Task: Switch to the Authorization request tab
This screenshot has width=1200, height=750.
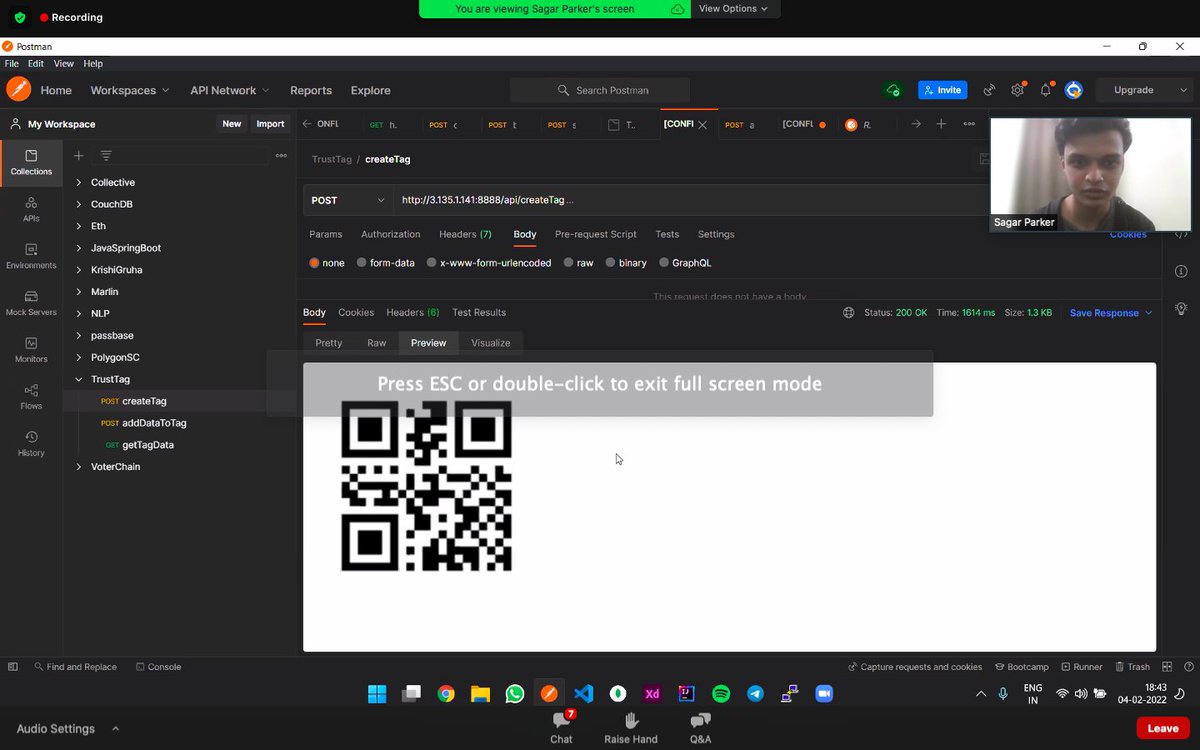Action: coord(391,234)
